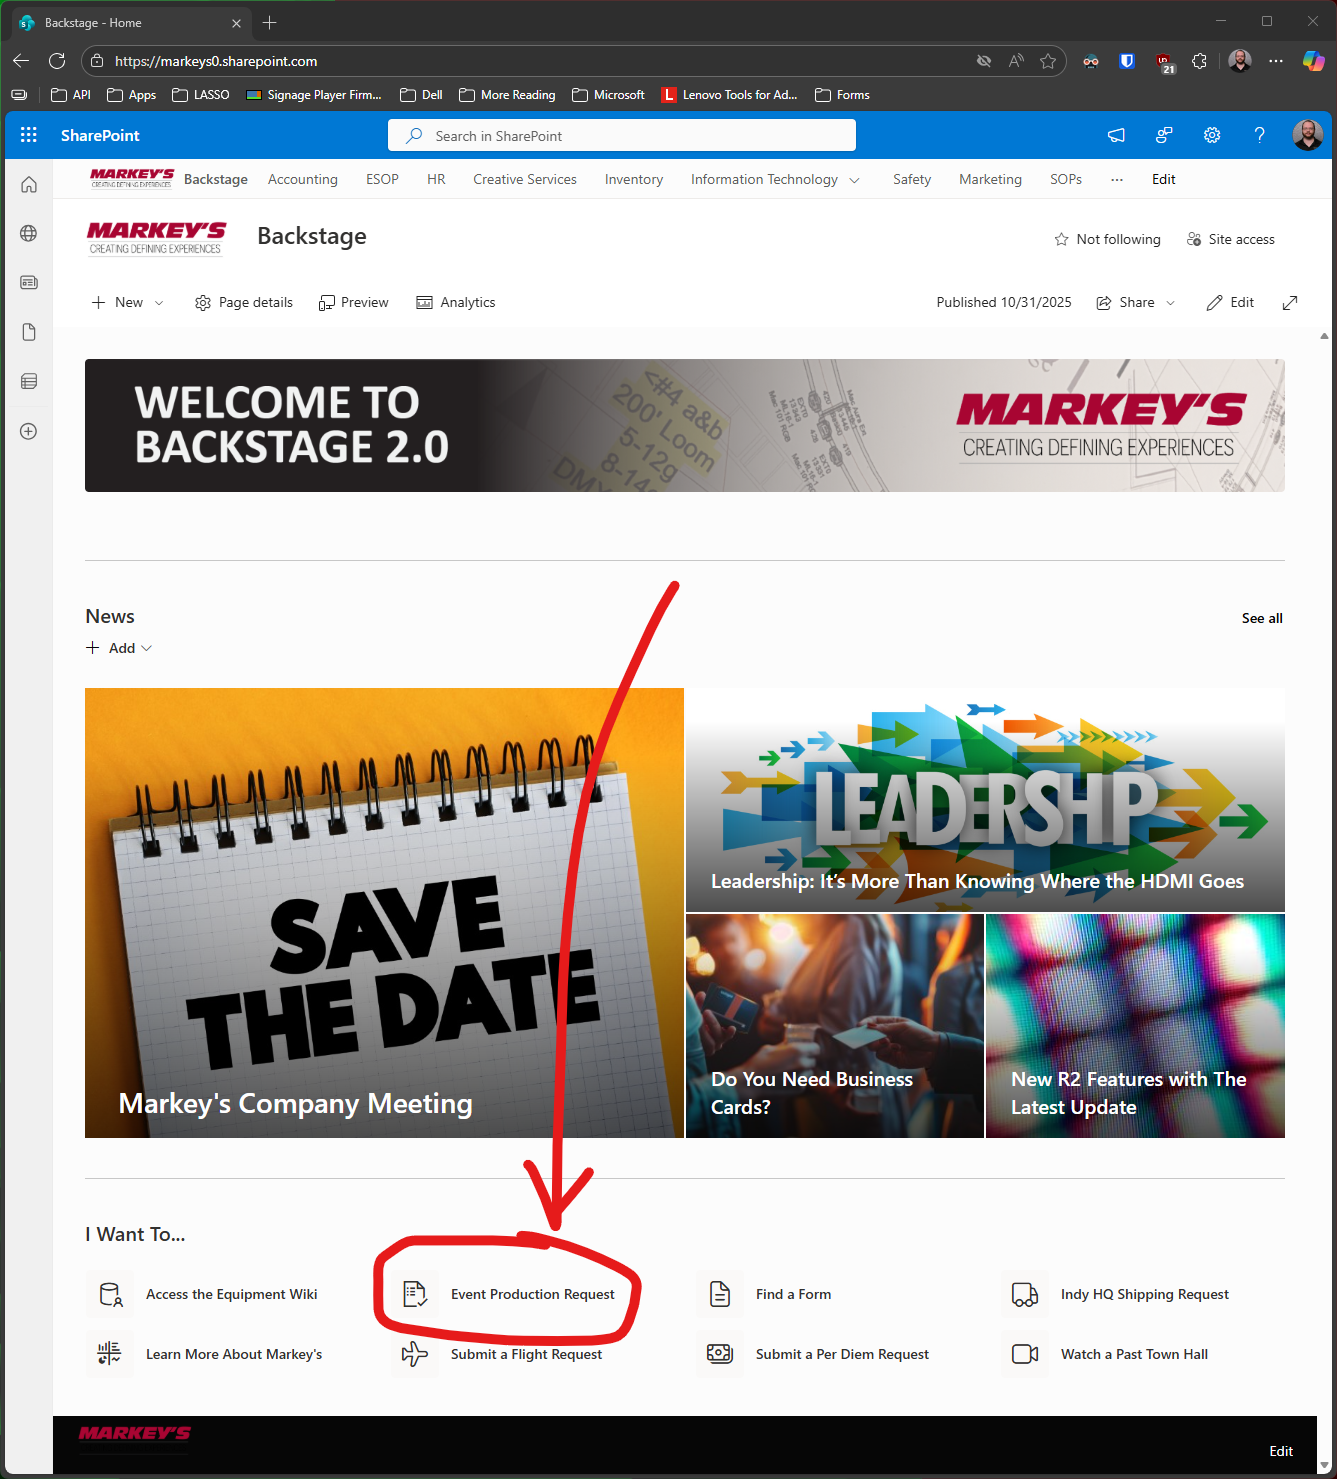Expand the Information Technology navigation chevron
The height and width of the screenshot is (1479, 1337).
(854, 180)
